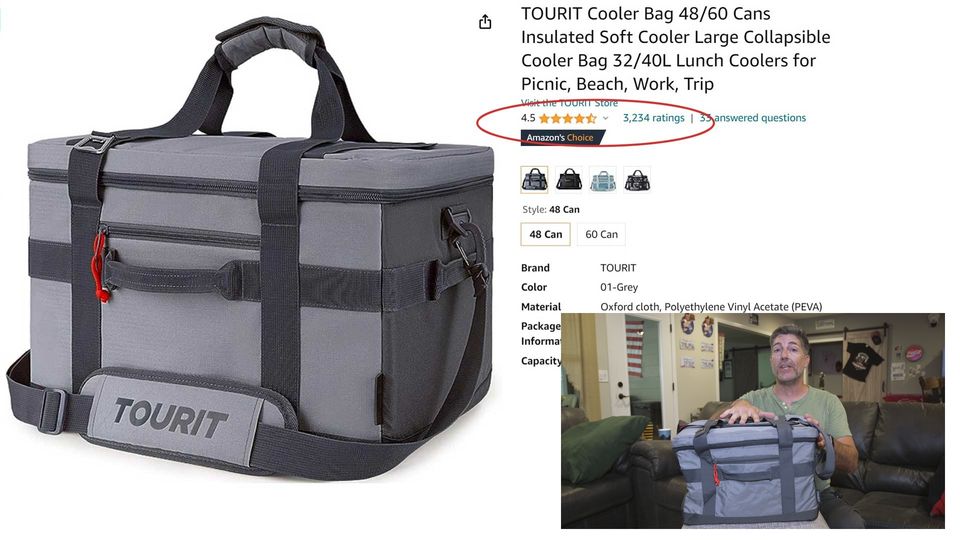Click the 01-Grey color value
Viewport: 960px width, 540px height.
619,287
